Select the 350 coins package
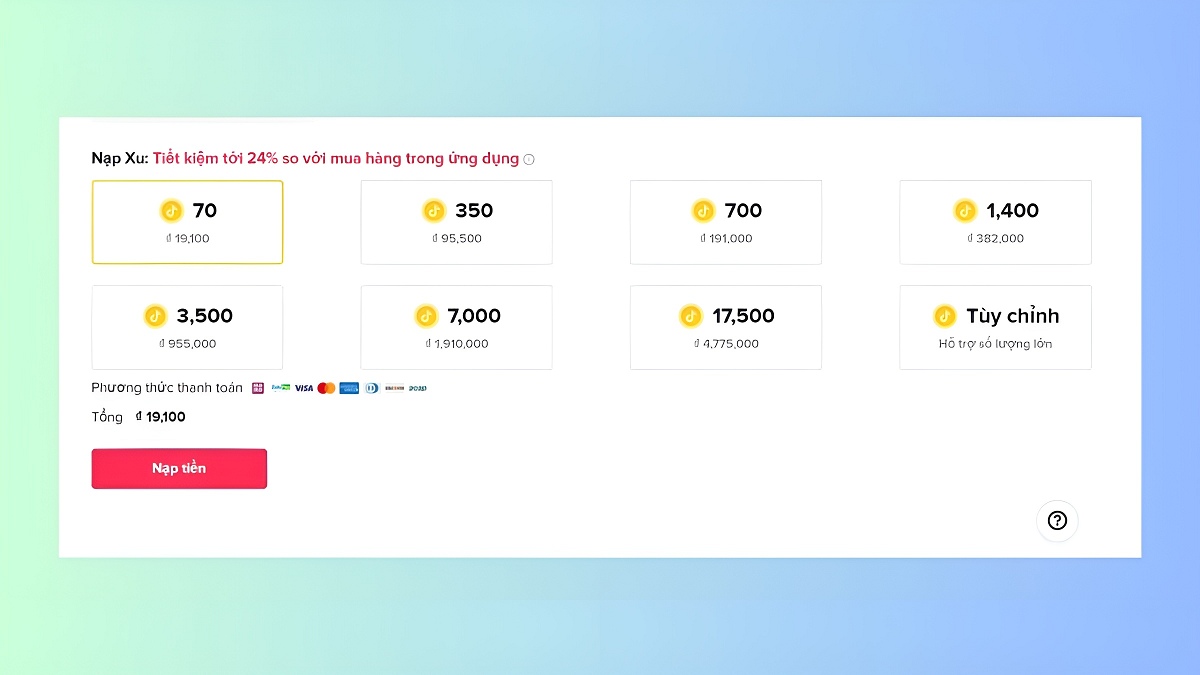This screenshot has height=675, width=1200. click(x=456, y=222)
